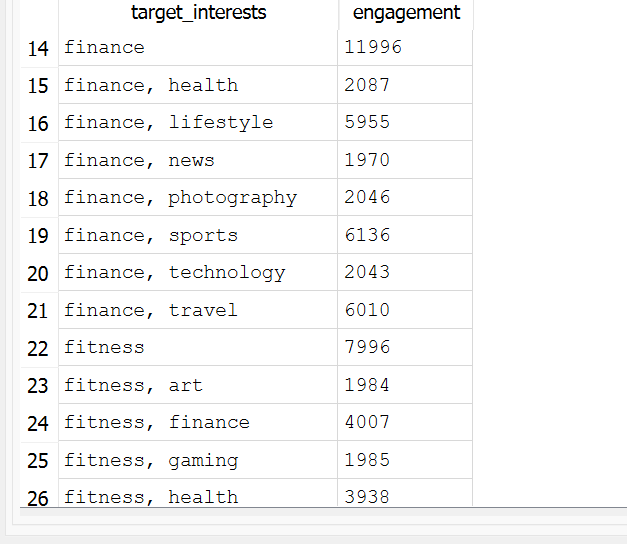Image resolution: width=627 pixels, height=544 pixels.
Task: Select row number 25 header
Action: (x=38, y=460)
